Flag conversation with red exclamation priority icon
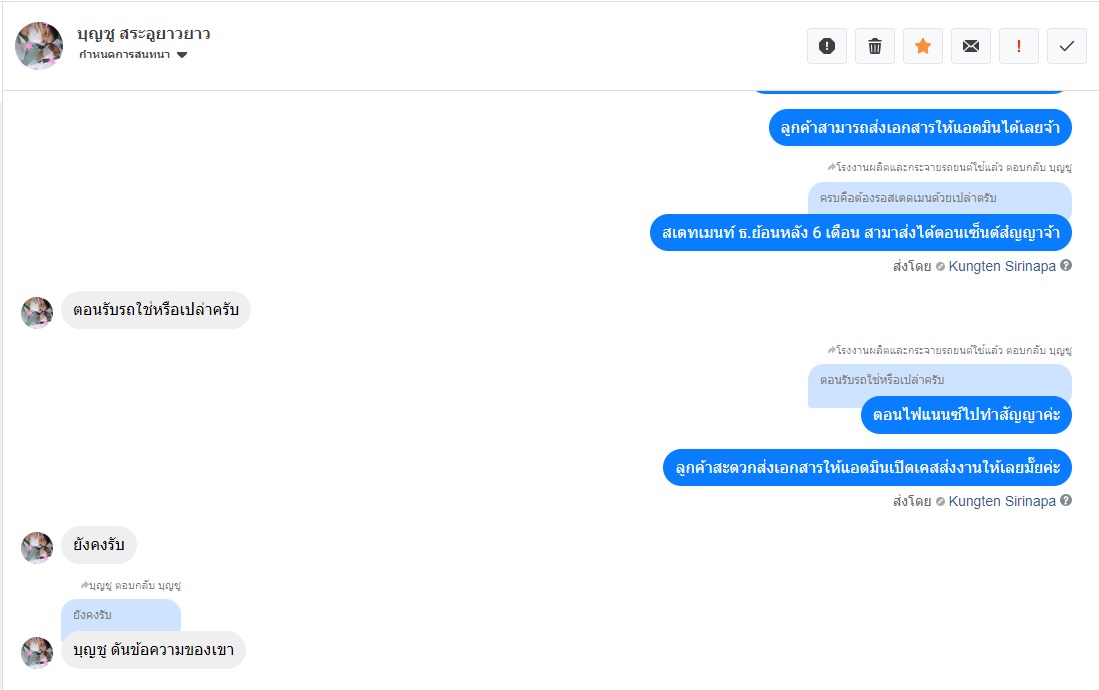The image size is (1099, 690). pos(1018,46)
